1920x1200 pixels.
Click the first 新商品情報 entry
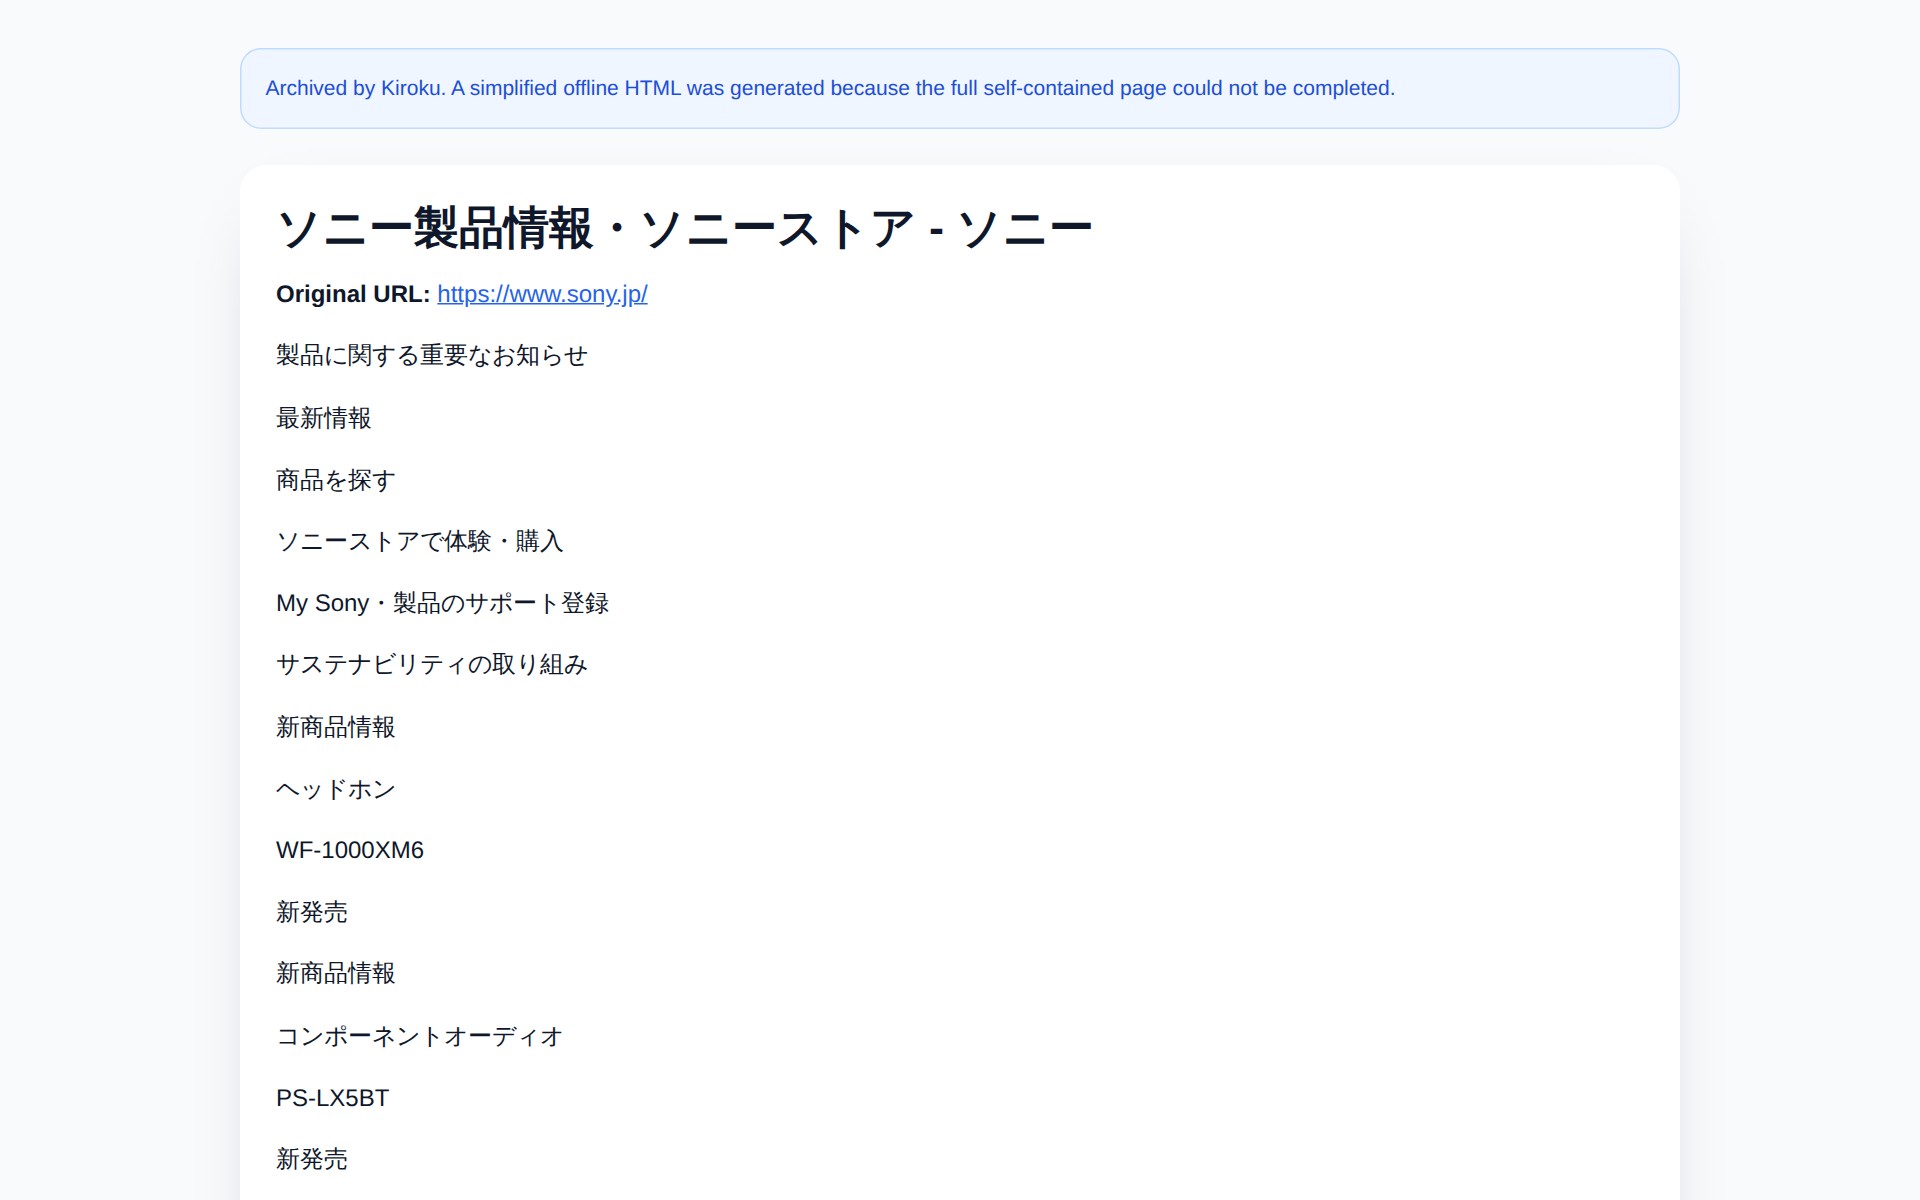tap(336, 726)
